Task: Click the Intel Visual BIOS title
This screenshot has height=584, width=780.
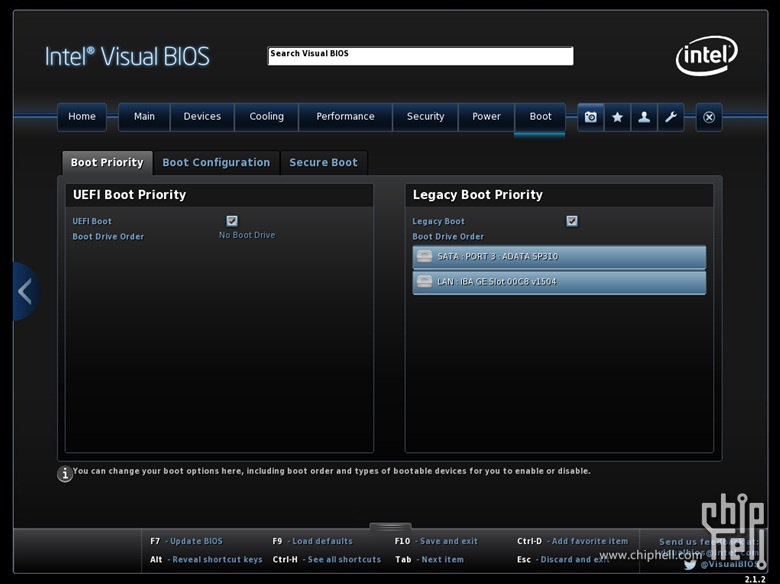Action: pyautogui.click(x=127, y=57)
